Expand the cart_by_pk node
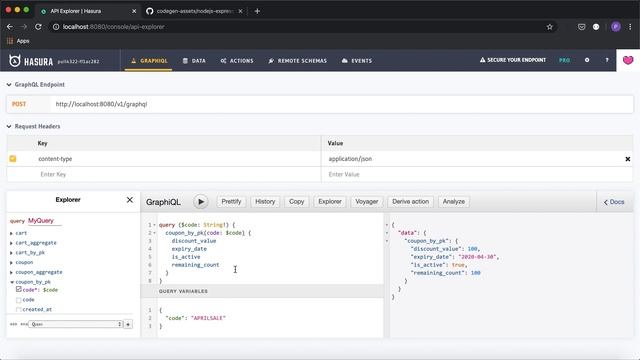640x360 pixels. (x=11, y=253)
